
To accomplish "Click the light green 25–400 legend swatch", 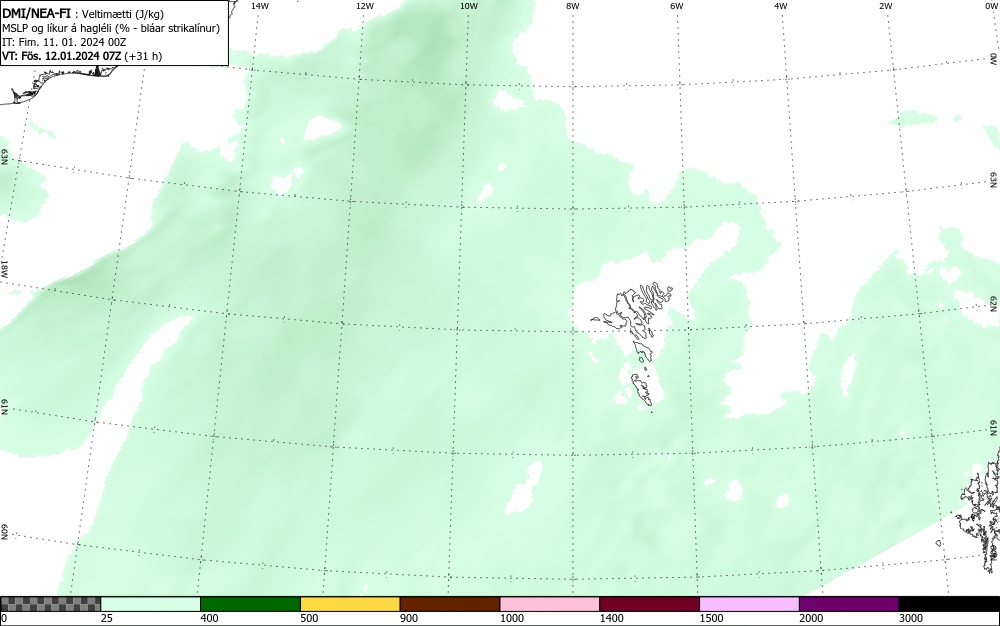I will tap(151, 604).
